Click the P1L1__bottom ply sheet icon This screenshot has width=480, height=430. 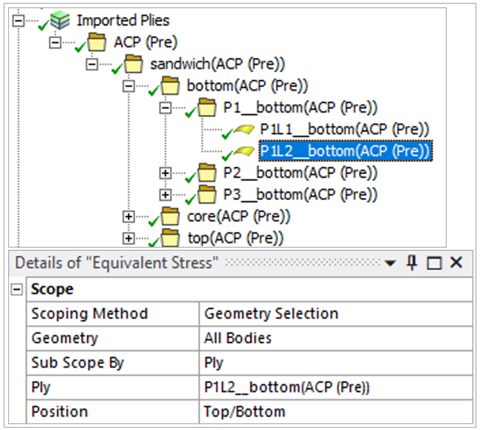[x=244, y=129]
